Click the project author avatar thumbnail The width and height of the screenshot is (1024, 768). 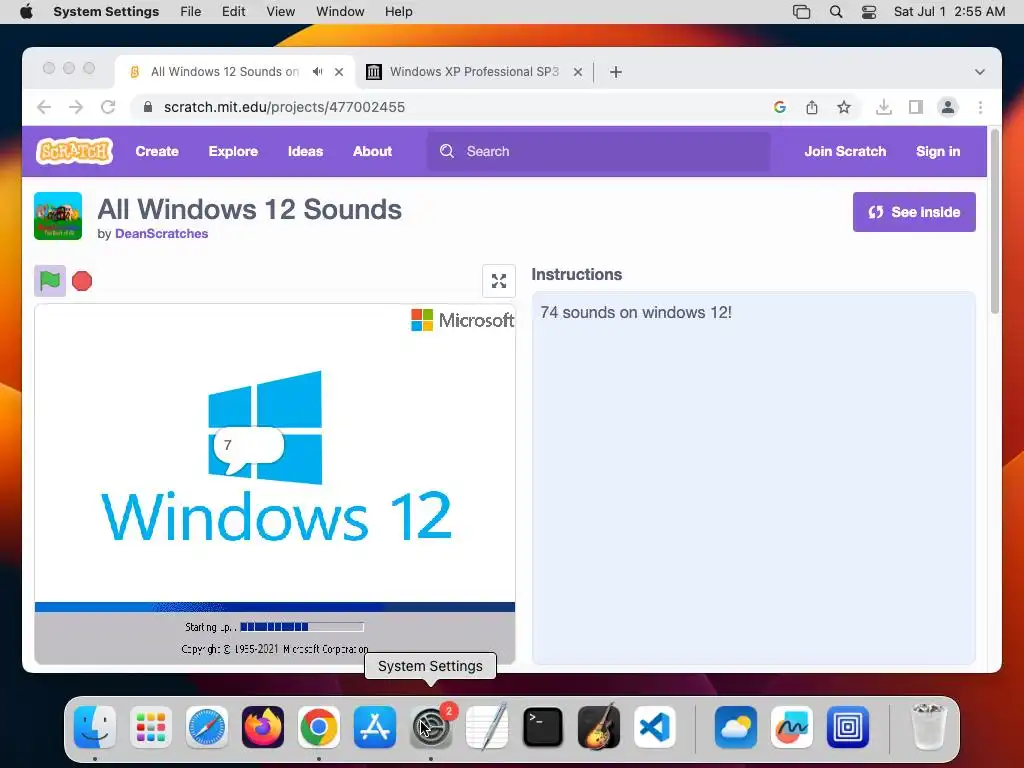[58, 216]
